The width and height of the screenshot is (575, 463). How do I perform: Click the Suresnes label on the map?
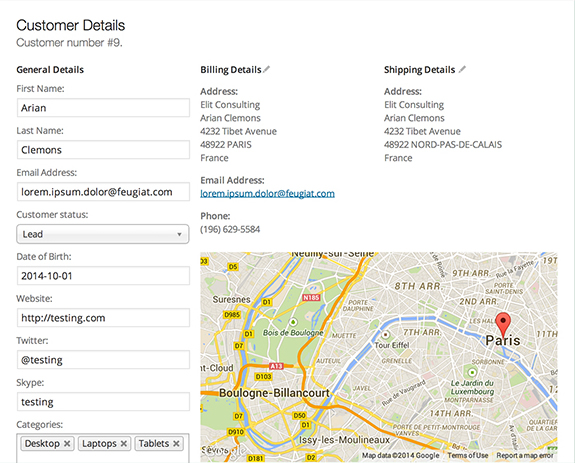coord(231,299)
